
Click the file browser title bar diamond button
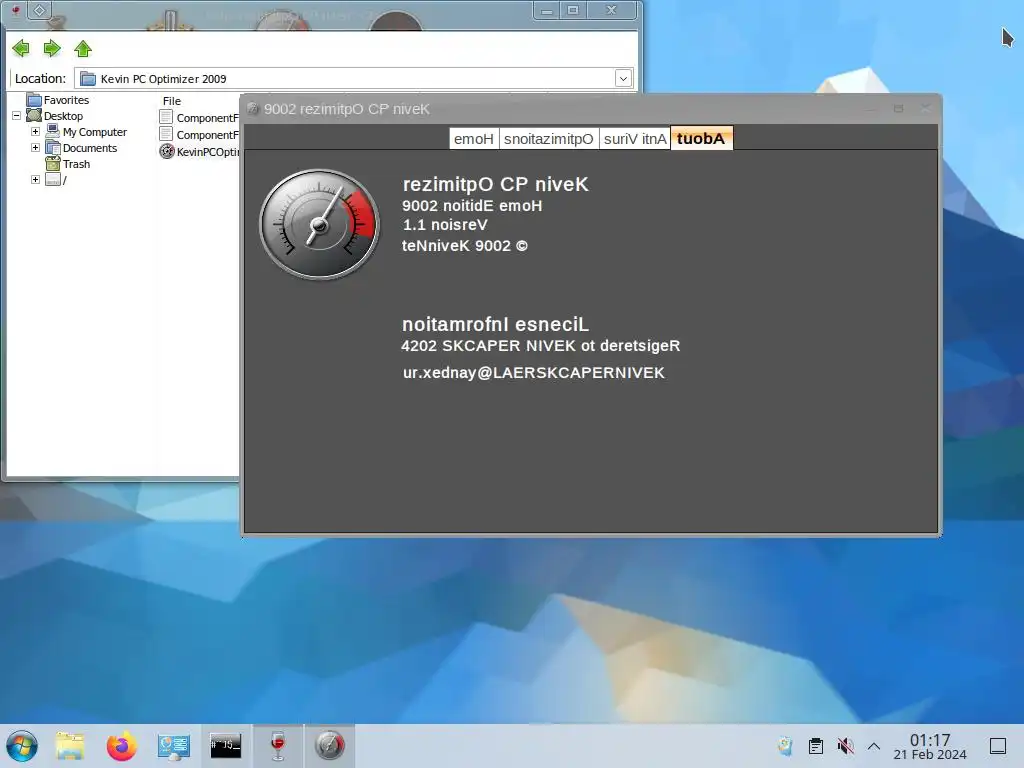pos(40,10)
